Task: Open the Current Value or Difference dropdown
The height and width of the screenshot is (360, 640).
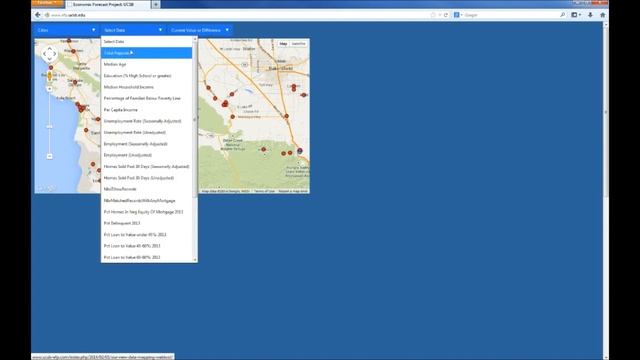Action: tap(200, 30)
